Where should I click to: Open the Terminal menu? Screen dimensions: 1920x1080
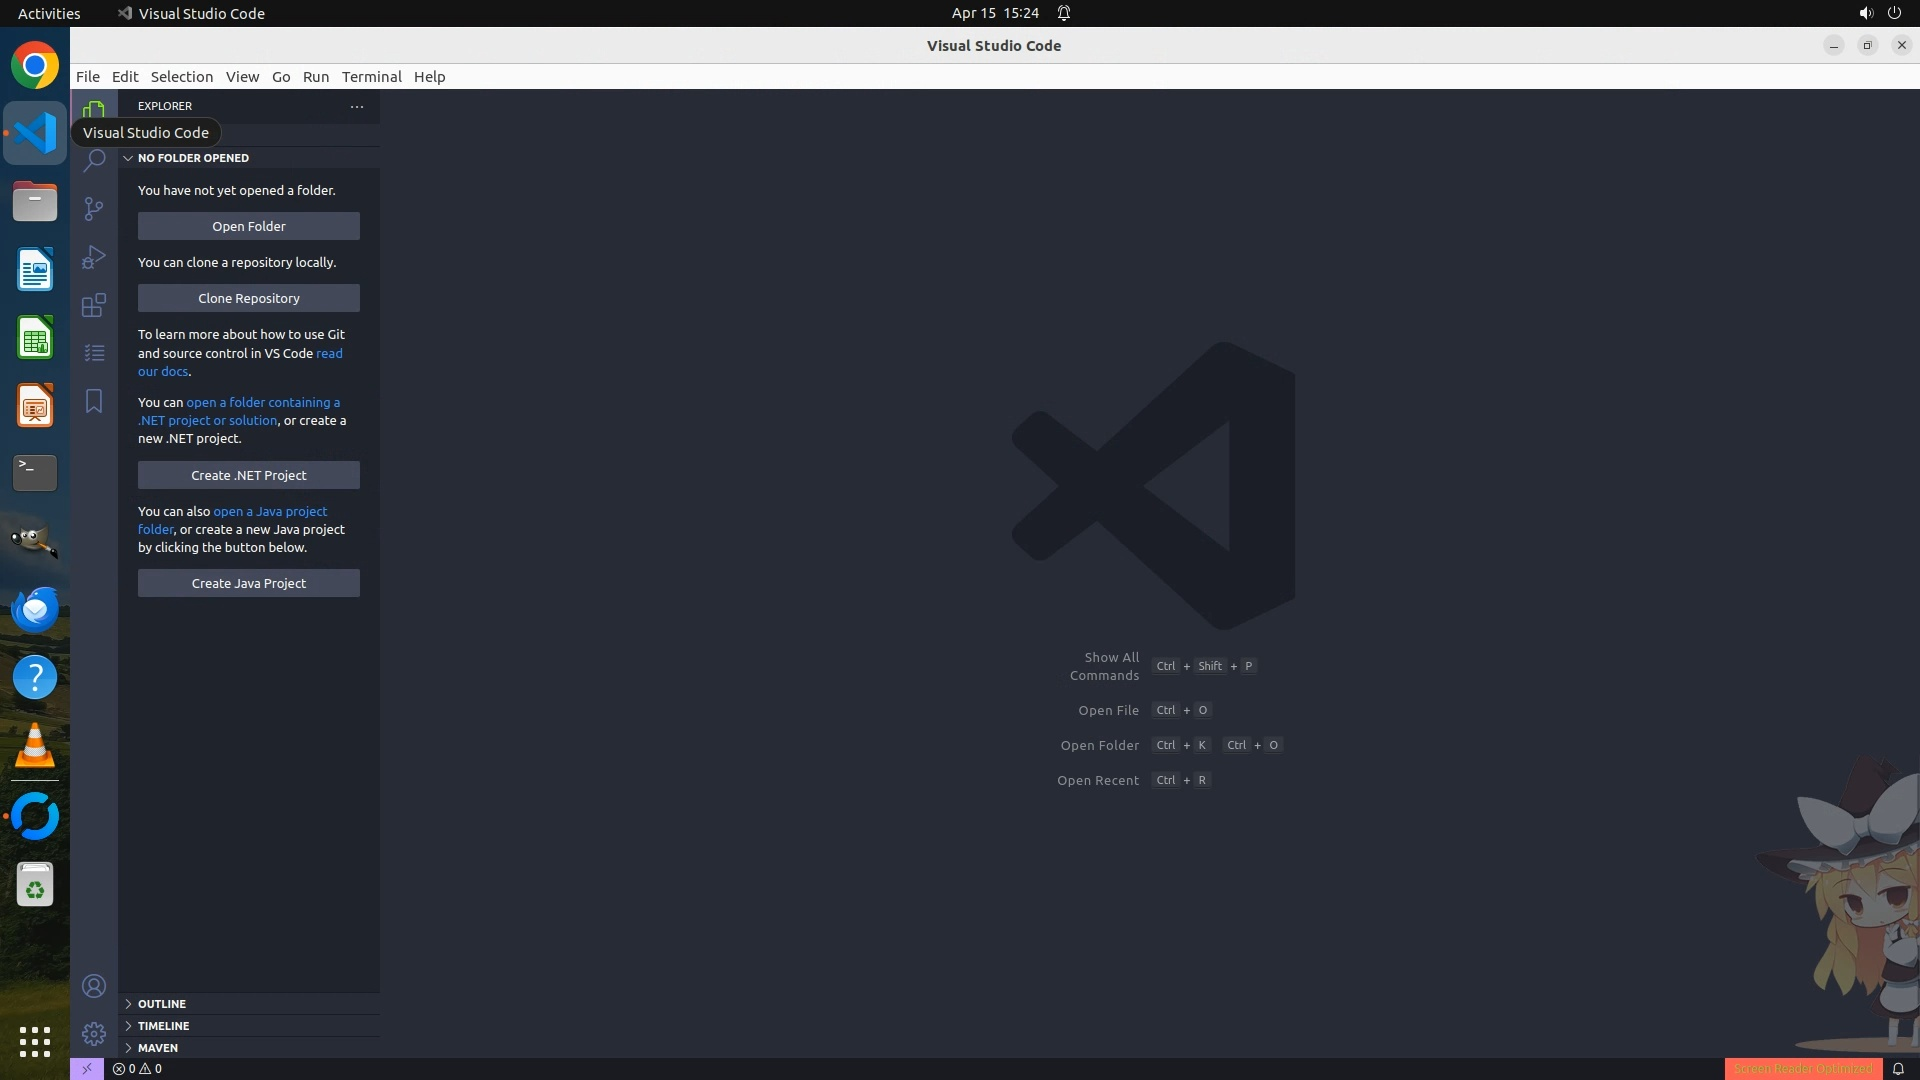click(371, 77)
